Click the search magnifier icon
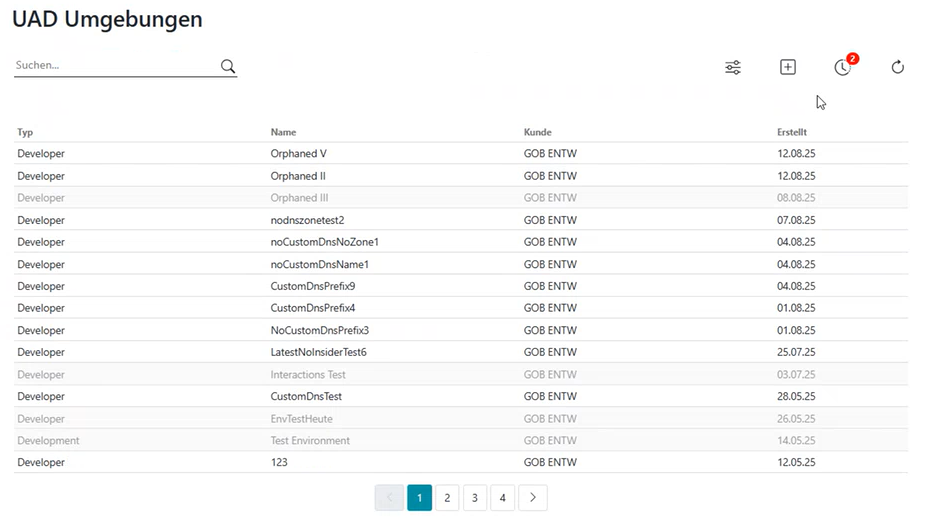 click(228, 67)
